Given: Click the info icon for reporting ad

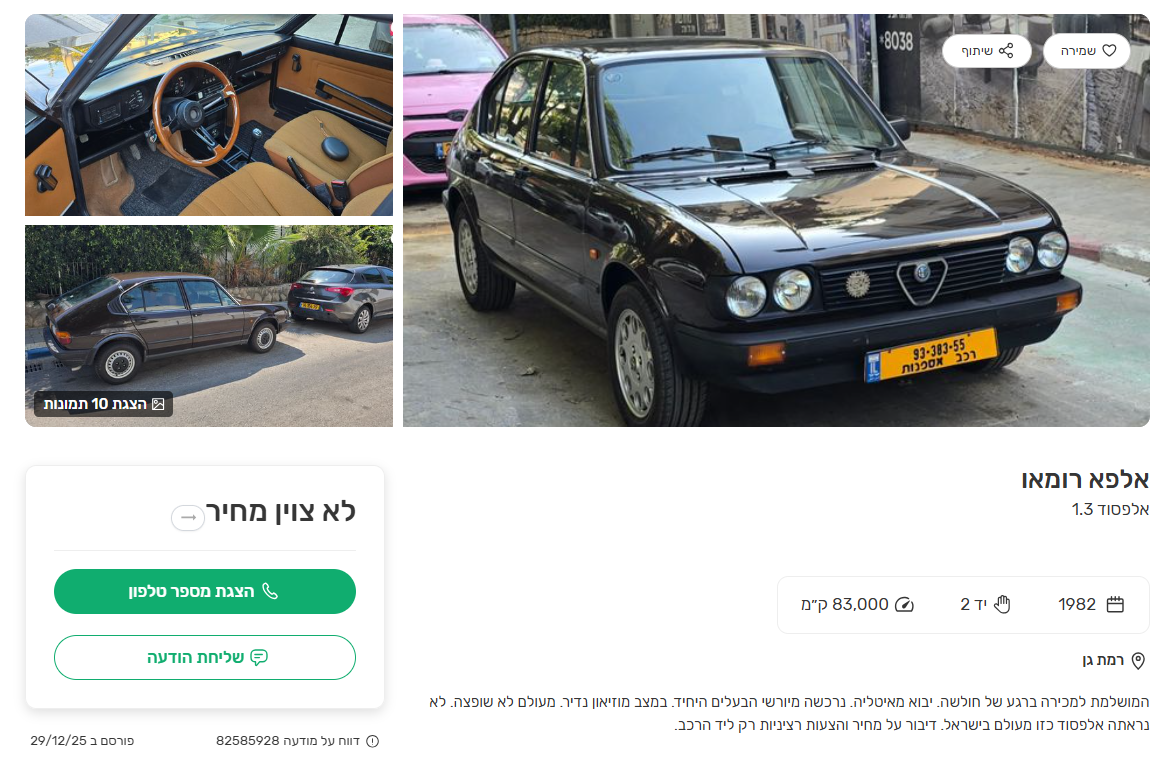Looking at the screenshot, I should [373, 741].
